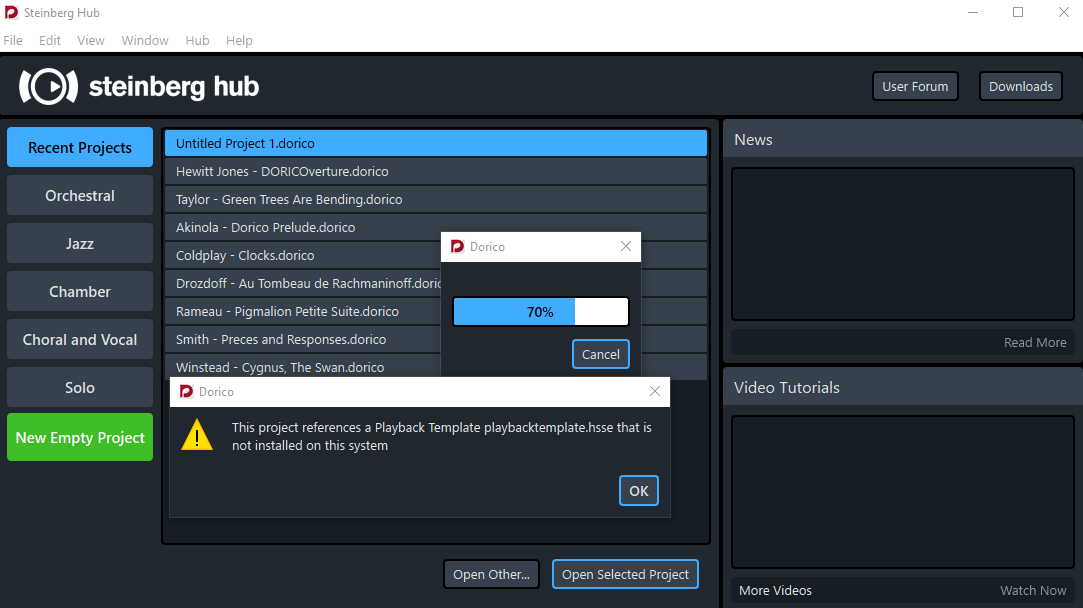Maximize the Steinberg Hub window
Screen dimensions: 1083x608
[x=1017, y=12]
